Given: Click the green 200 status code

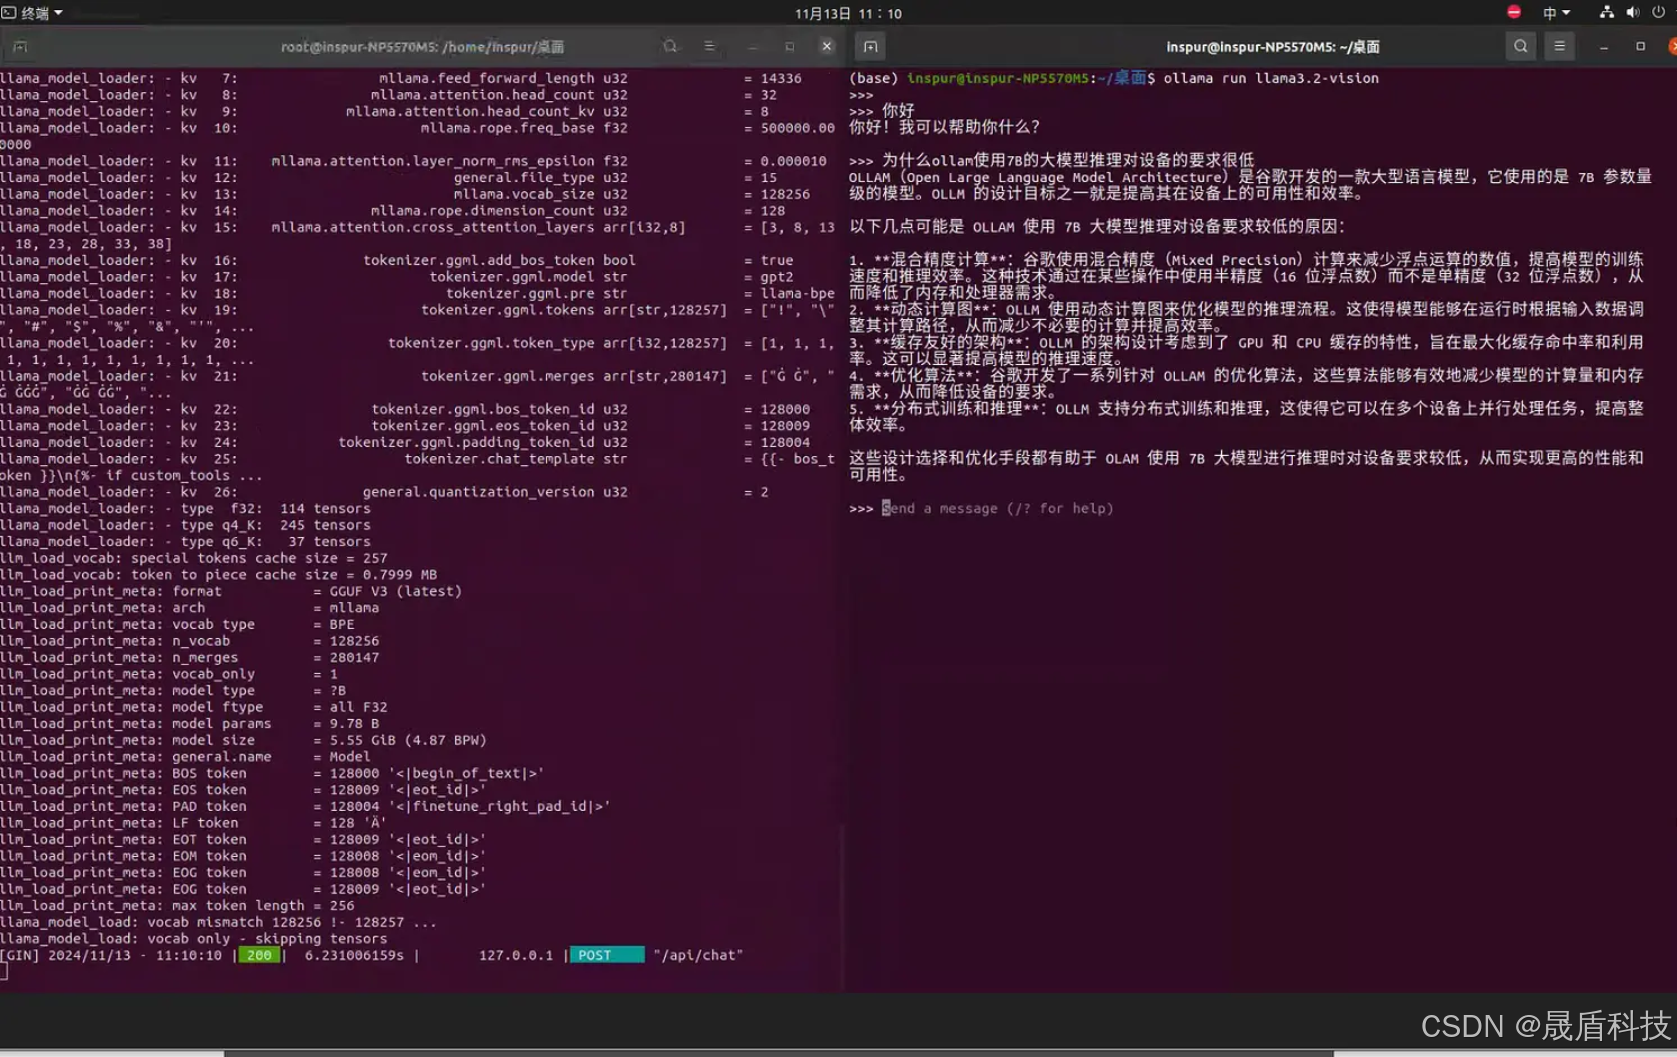Looking at the screenshot, I should point(260,955).
